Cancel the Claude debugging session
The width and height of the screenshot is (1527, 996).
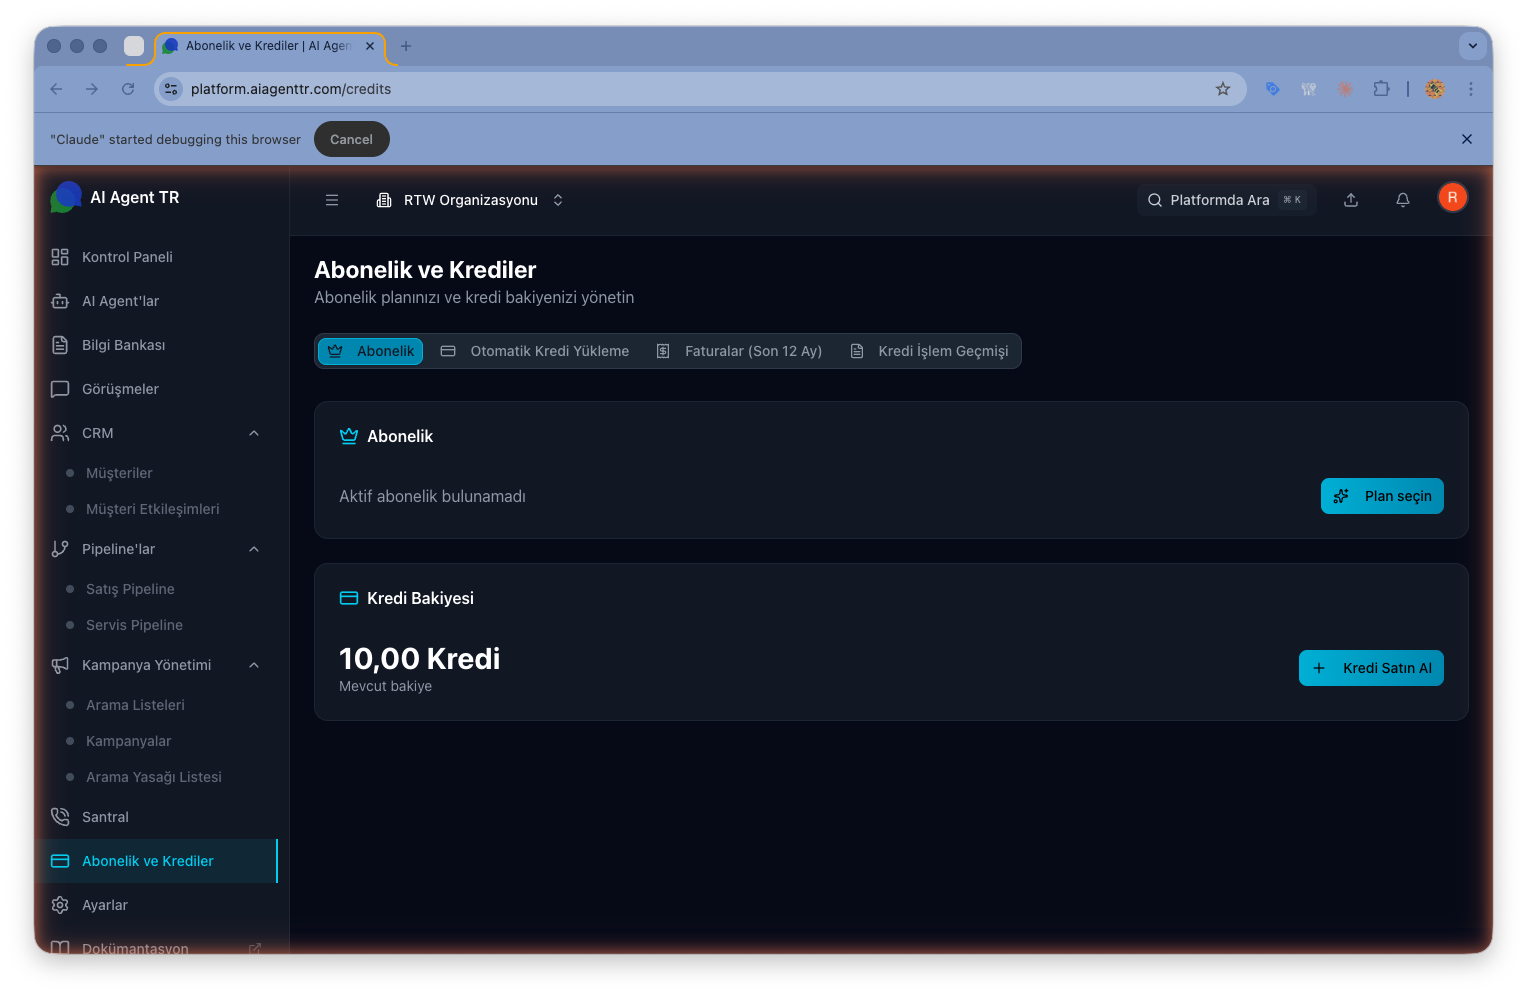pyautogui.click(x=351, y=139)
